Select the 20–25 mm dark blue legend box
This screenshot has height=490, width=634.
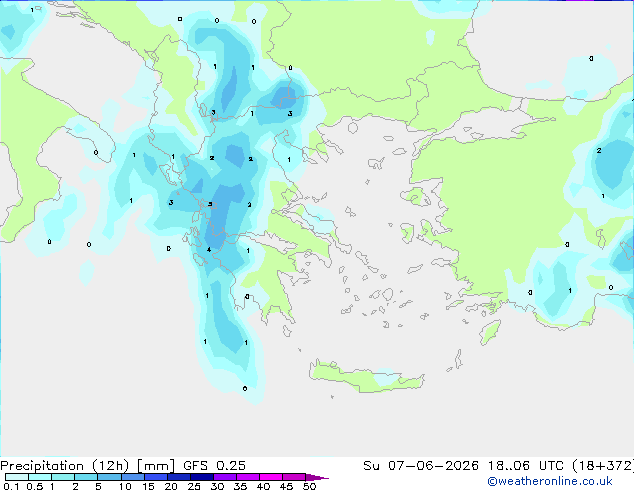179,477
